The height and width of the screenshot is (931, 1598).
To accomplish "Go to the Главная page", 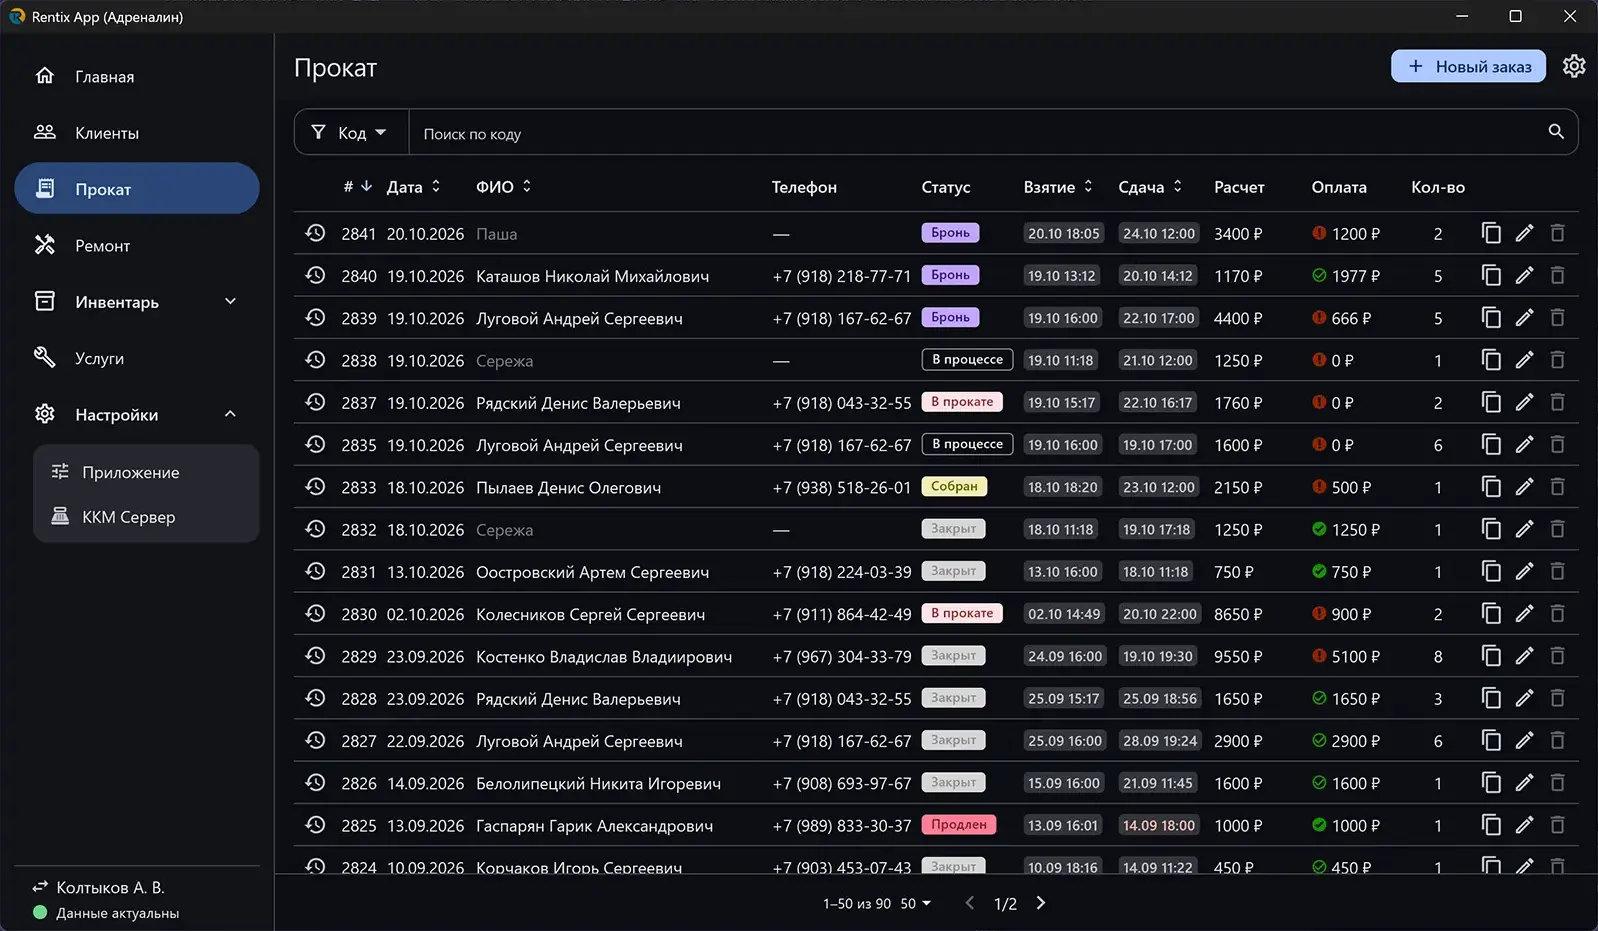I will click(137, 76).
